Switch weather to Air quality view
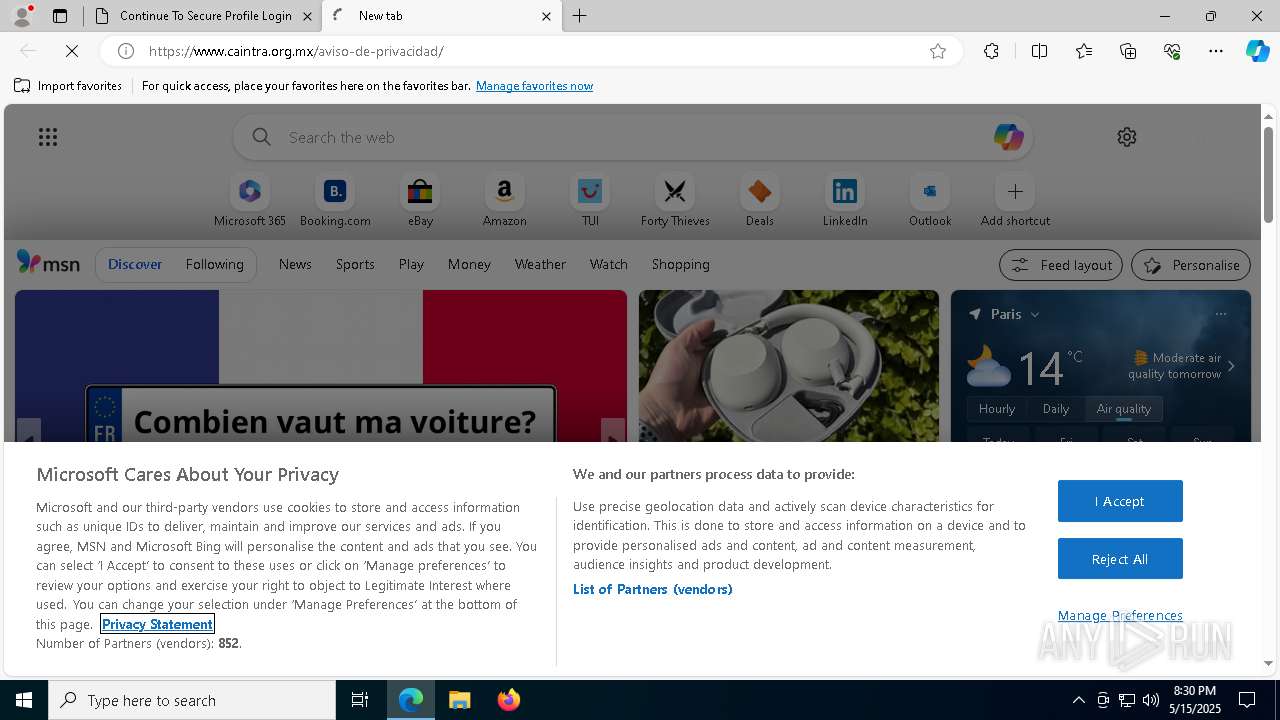This screenshot has height=720, width=1280. 1124,408
